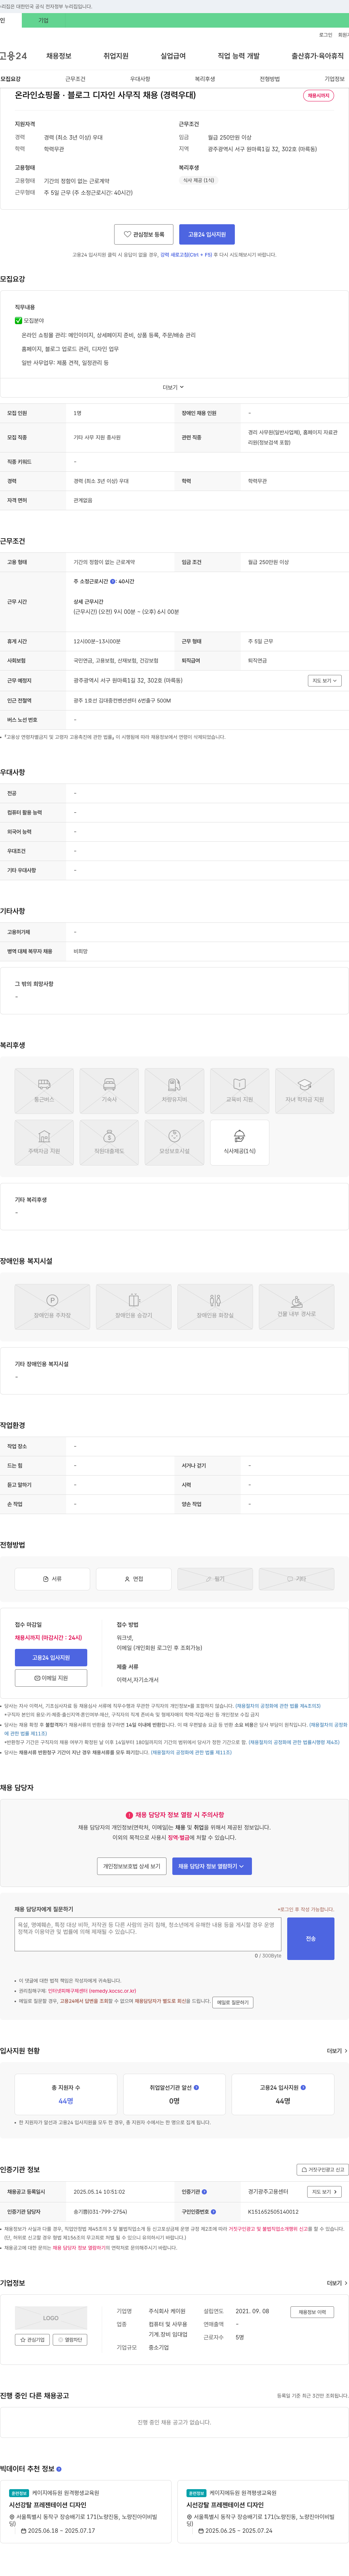Click the top 고용24 입사지원 button
The width and height of the screenshot is (349, 2576).
pos(207,234)
